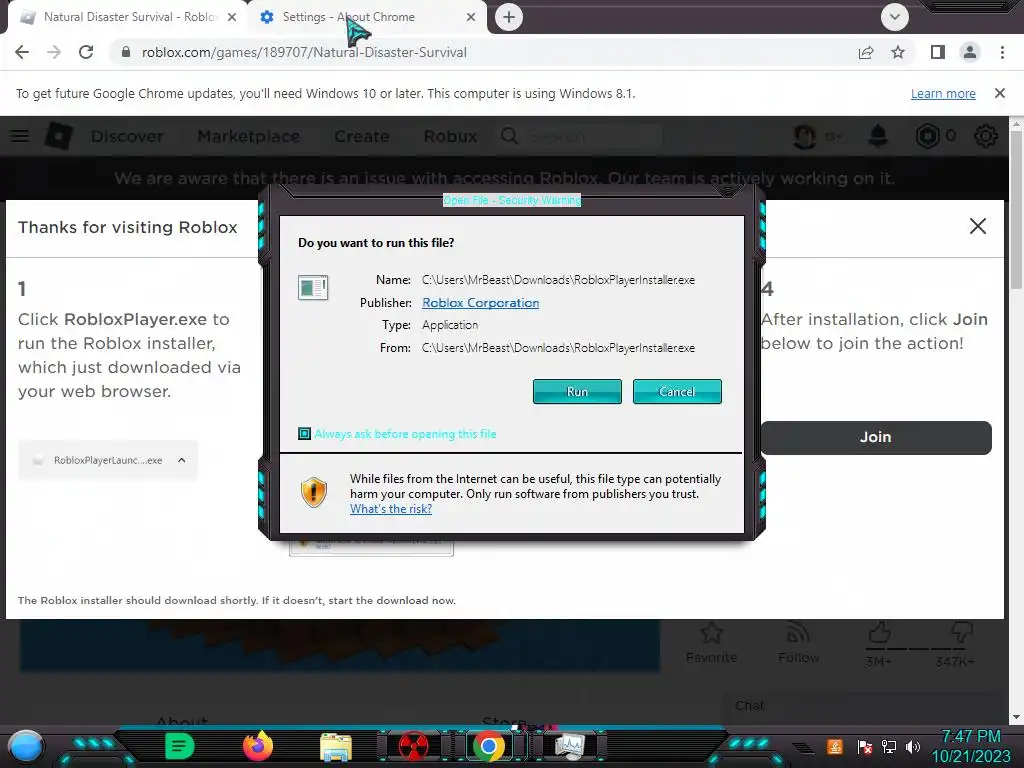The width and height of the screenshot is (1024, 768).
Task: Click the Join button
Action: click(876, 437)
